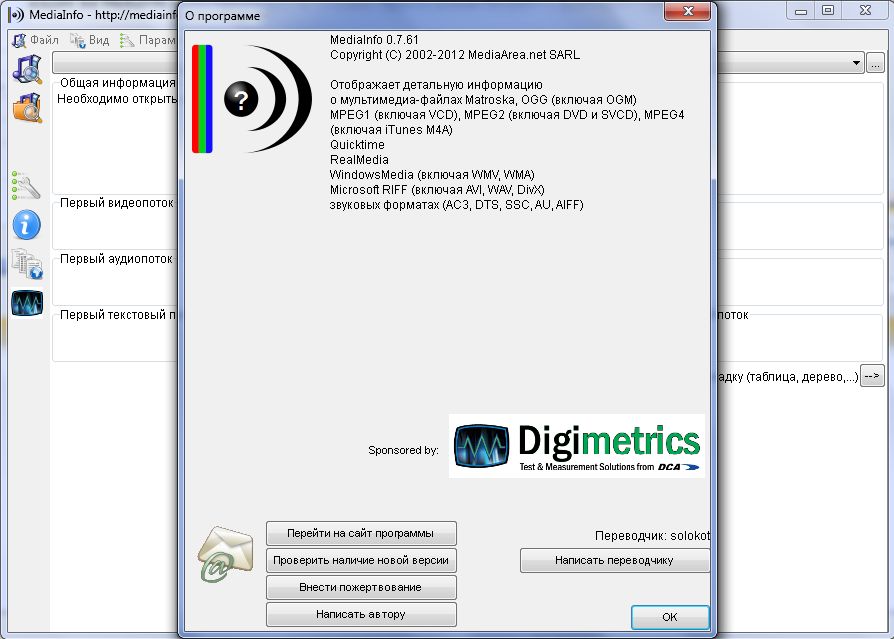This screenshot has width=894, height=639.
Task: Click the envelope email icon
Action: tap(226, 553)
